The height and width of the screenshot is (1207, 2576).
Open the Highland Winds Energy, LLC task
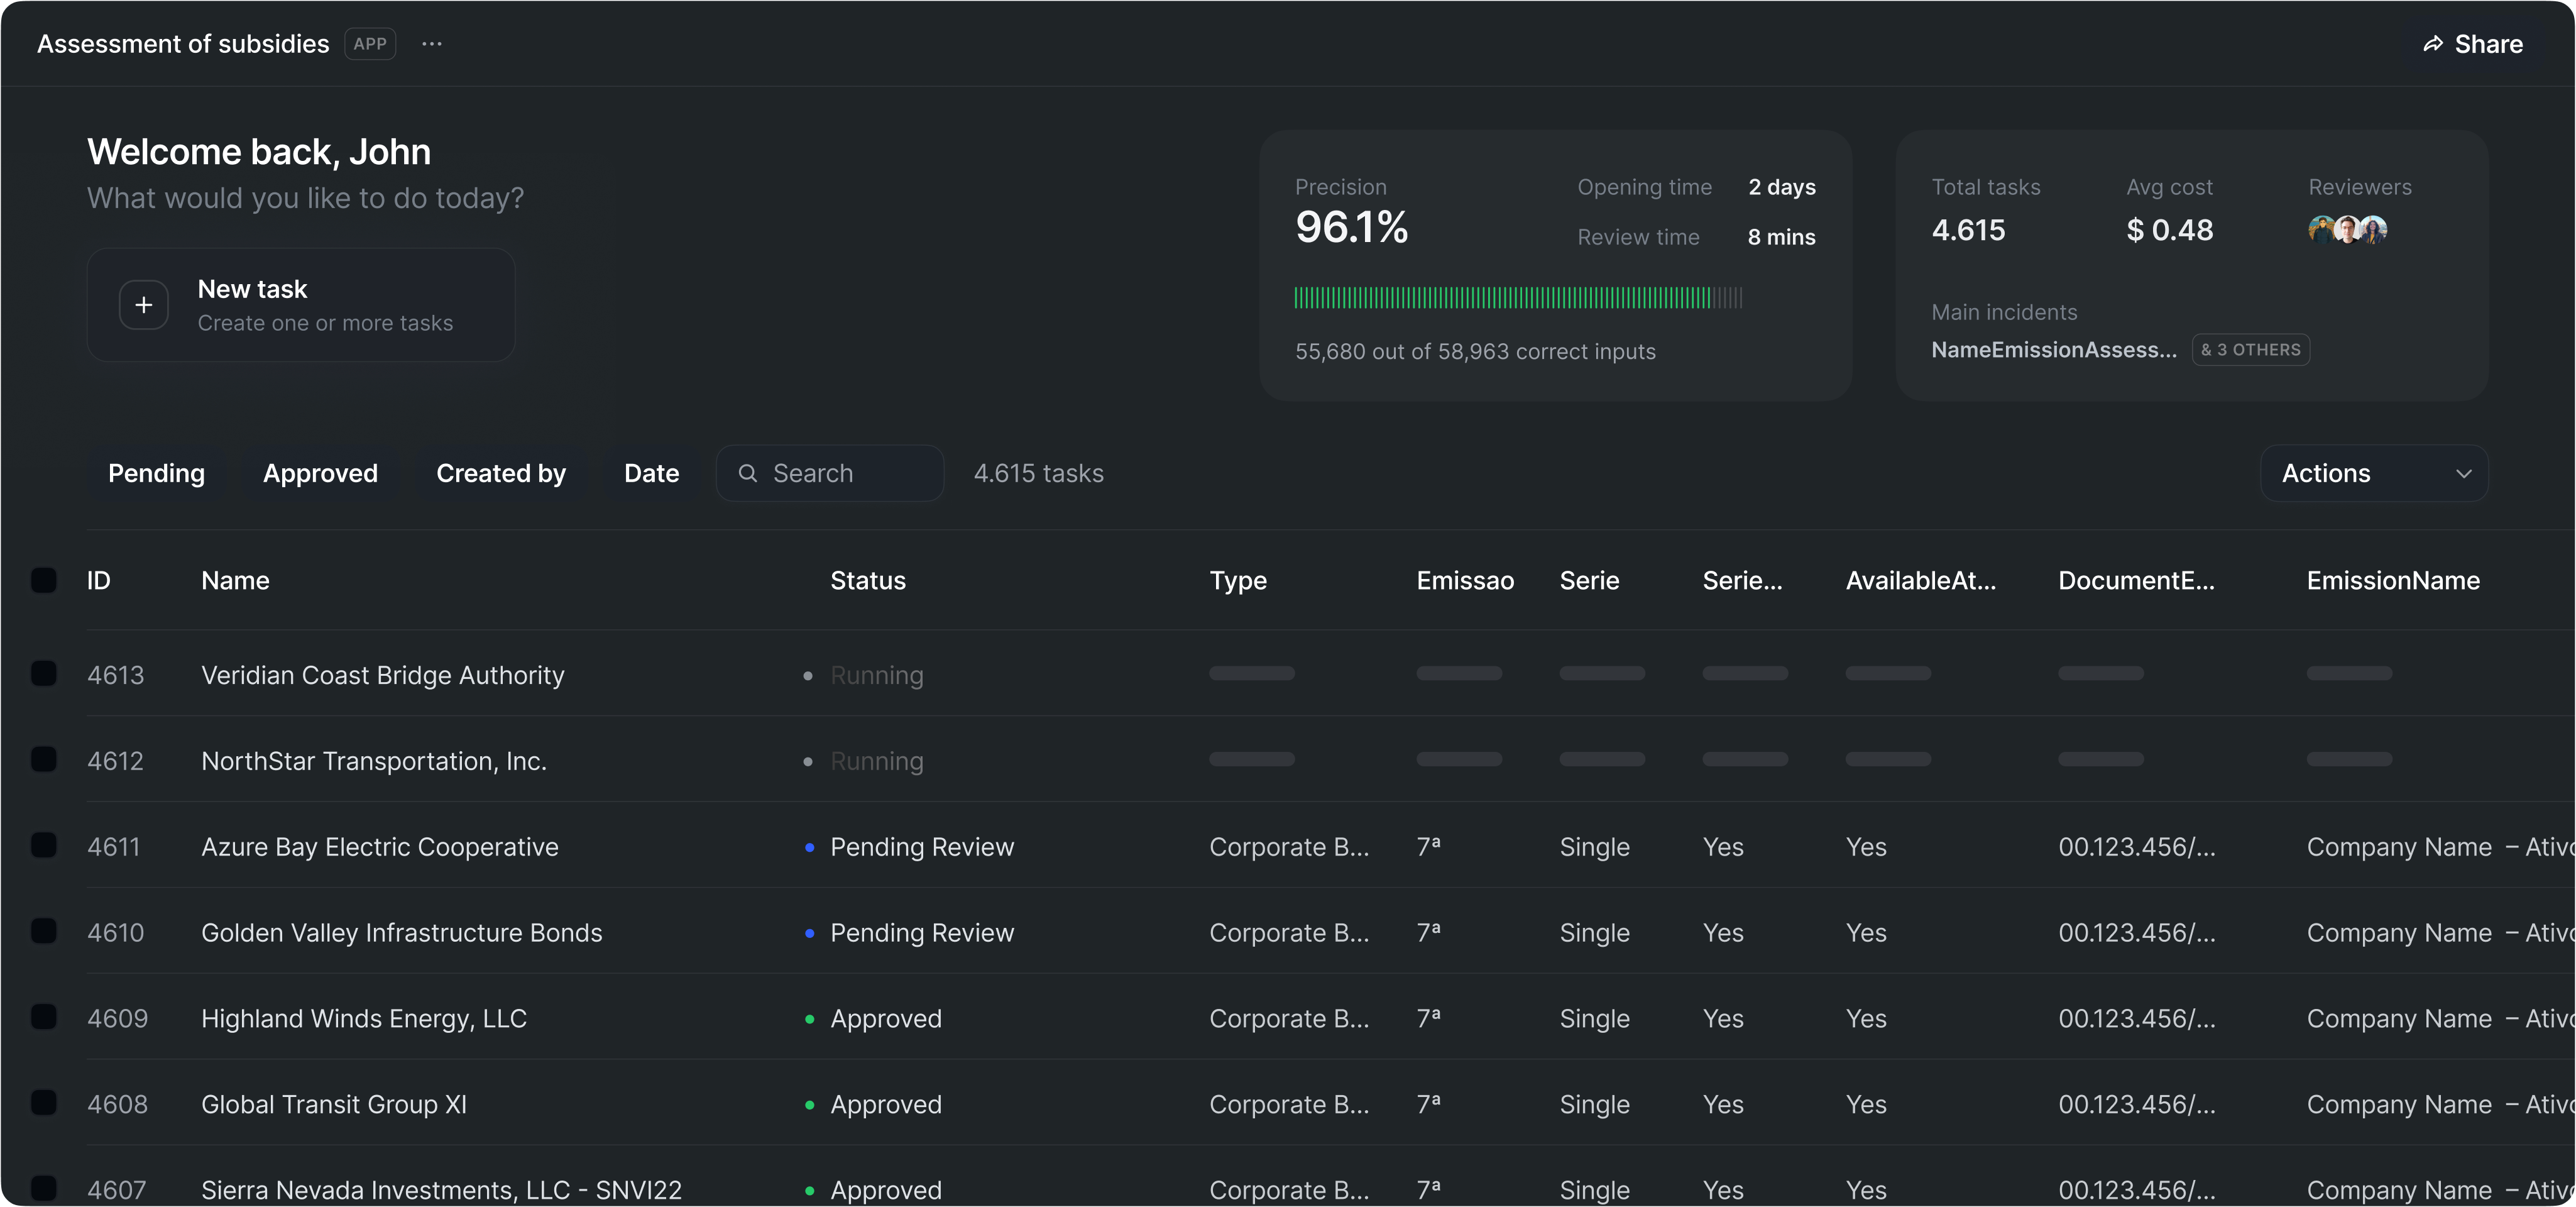[364, 1019]
